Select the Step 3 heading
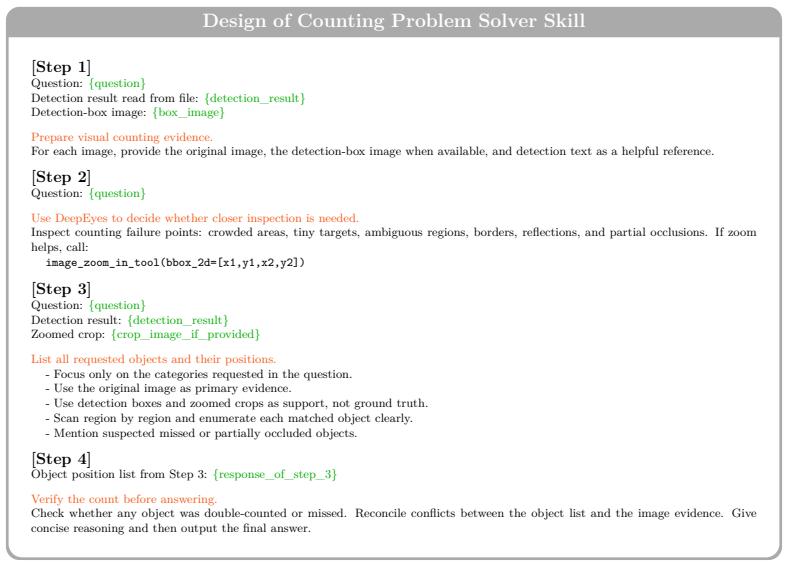The height and width of the screenshot is (566, 788). [61, 289]
